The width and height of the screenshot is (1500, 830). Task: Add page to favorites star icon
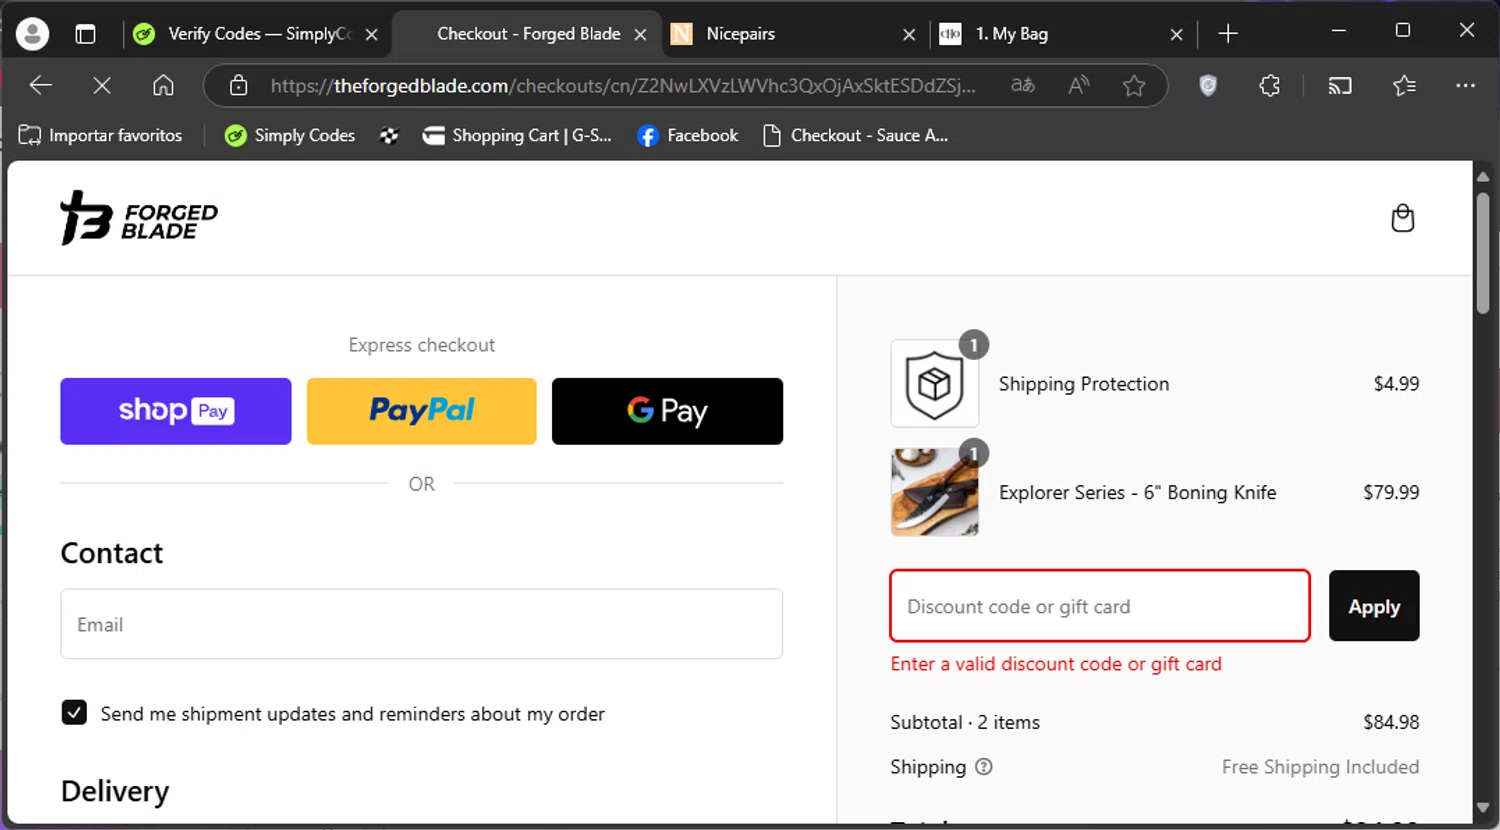point(1134,86)
